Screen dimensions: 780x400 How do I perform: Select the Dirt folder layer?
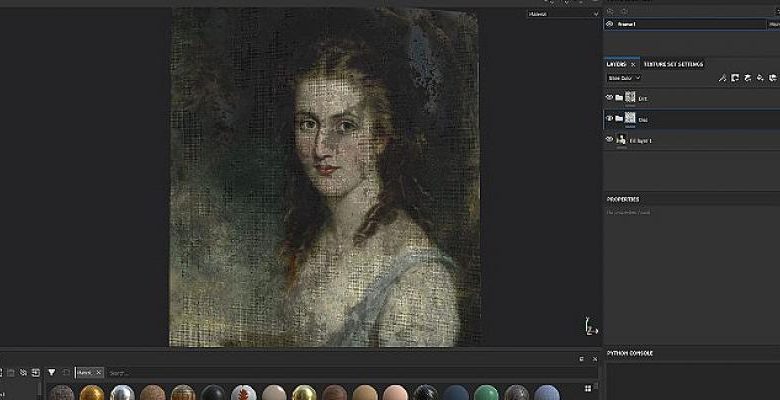691,98
